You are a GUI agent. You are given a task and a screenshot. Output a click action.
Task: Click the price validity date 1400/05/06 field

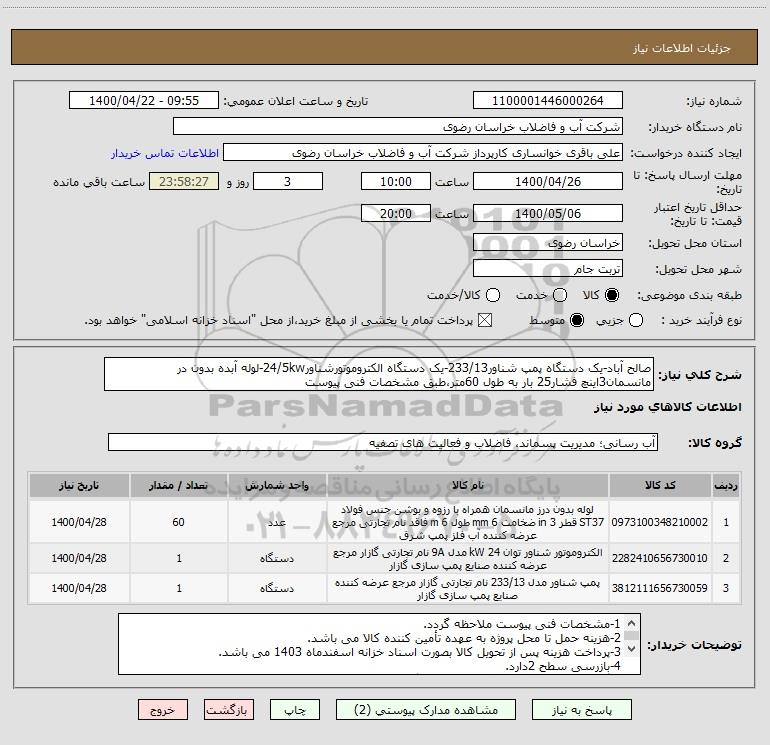coord(548,213)
